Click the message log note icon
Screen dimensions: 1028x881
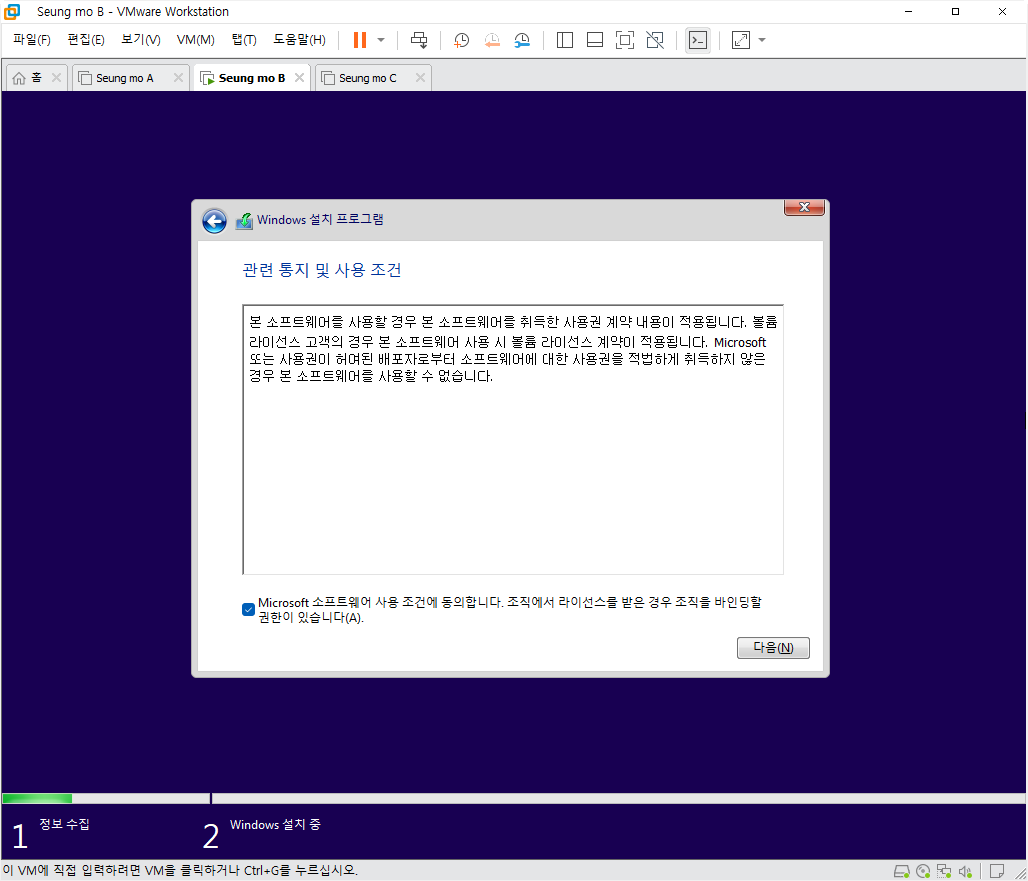point(997,871)
